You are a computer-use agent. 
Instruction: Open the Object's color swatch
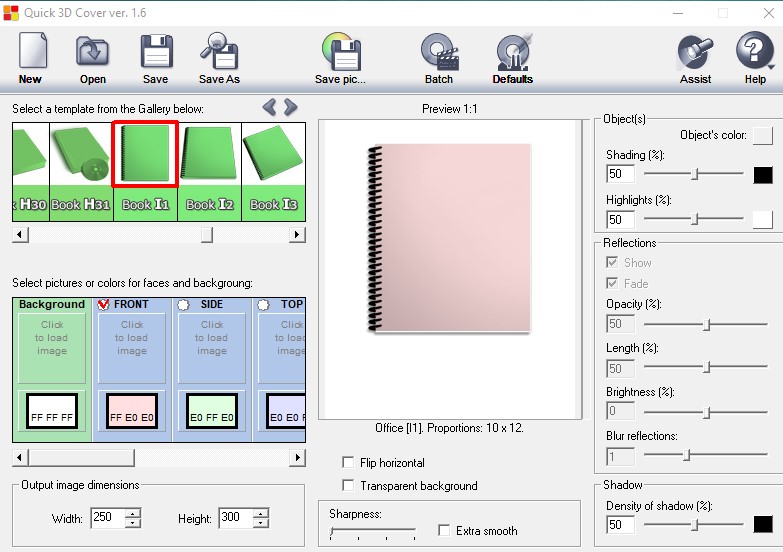[762, 136]
